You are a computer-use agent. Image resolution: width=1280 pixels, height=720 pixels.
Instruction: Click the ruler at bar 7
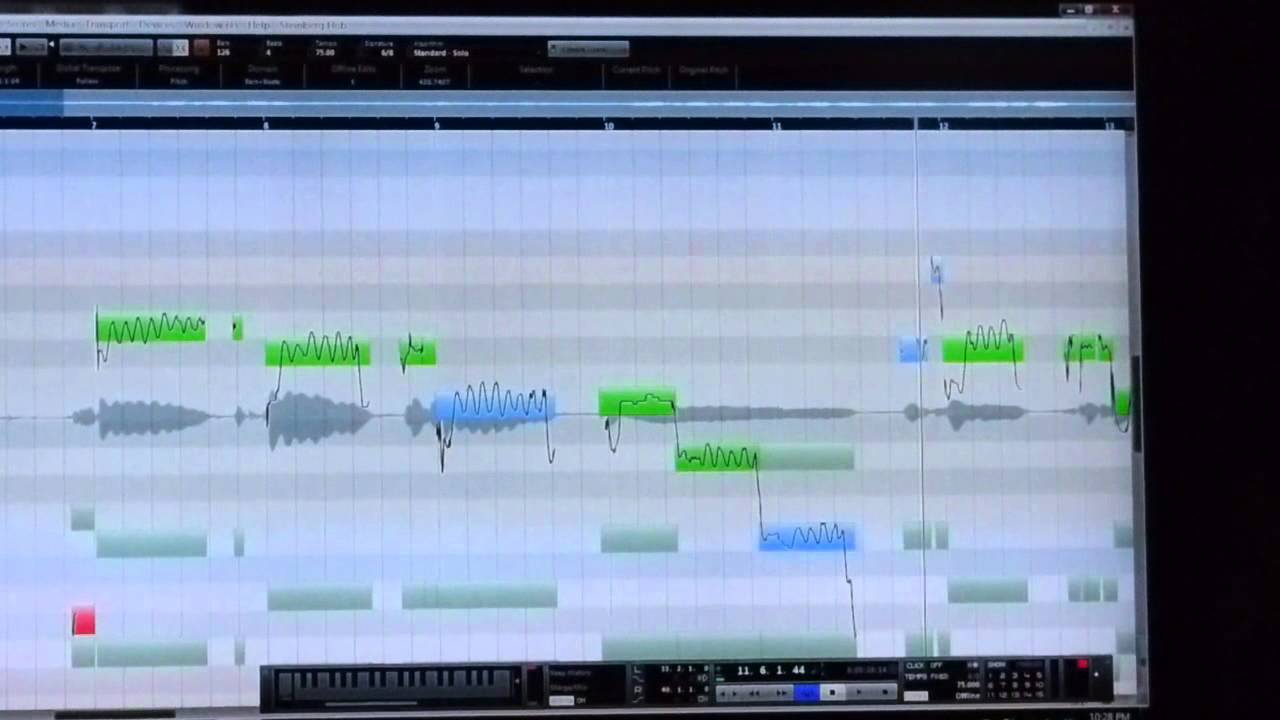94,125
